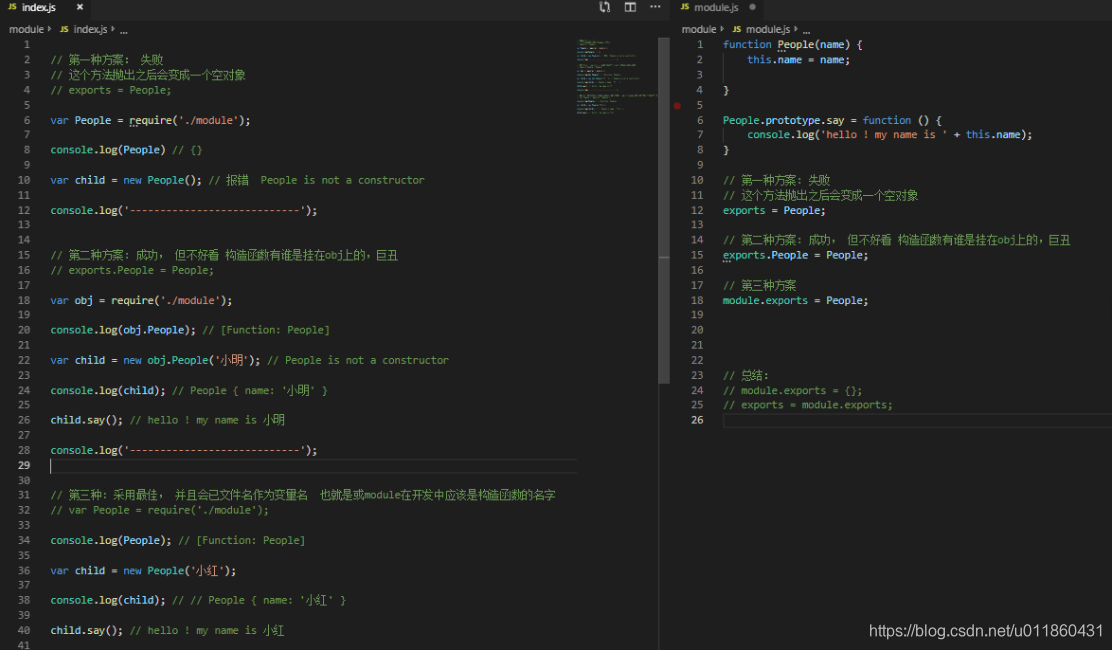Screen dimensions: 1112x650
Task: Open the More Actions ellipsis menu
Action: point(655,7)
